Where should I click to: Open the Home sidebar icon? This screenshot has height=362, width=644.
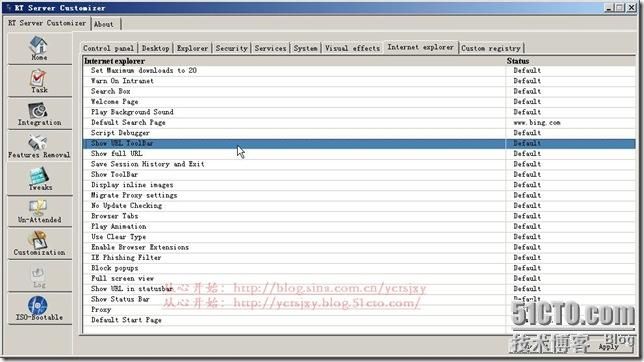click(x=39, y=48)
